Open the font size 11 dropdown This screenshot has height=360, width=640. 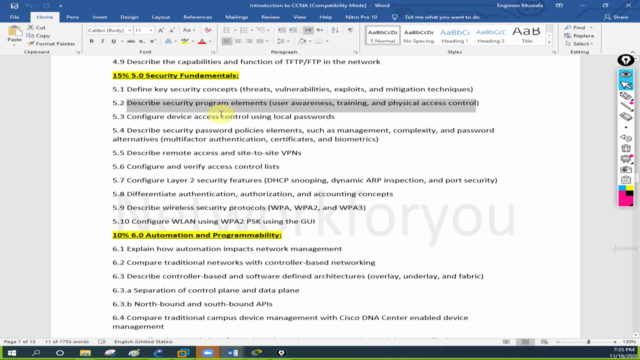point(151,31)
